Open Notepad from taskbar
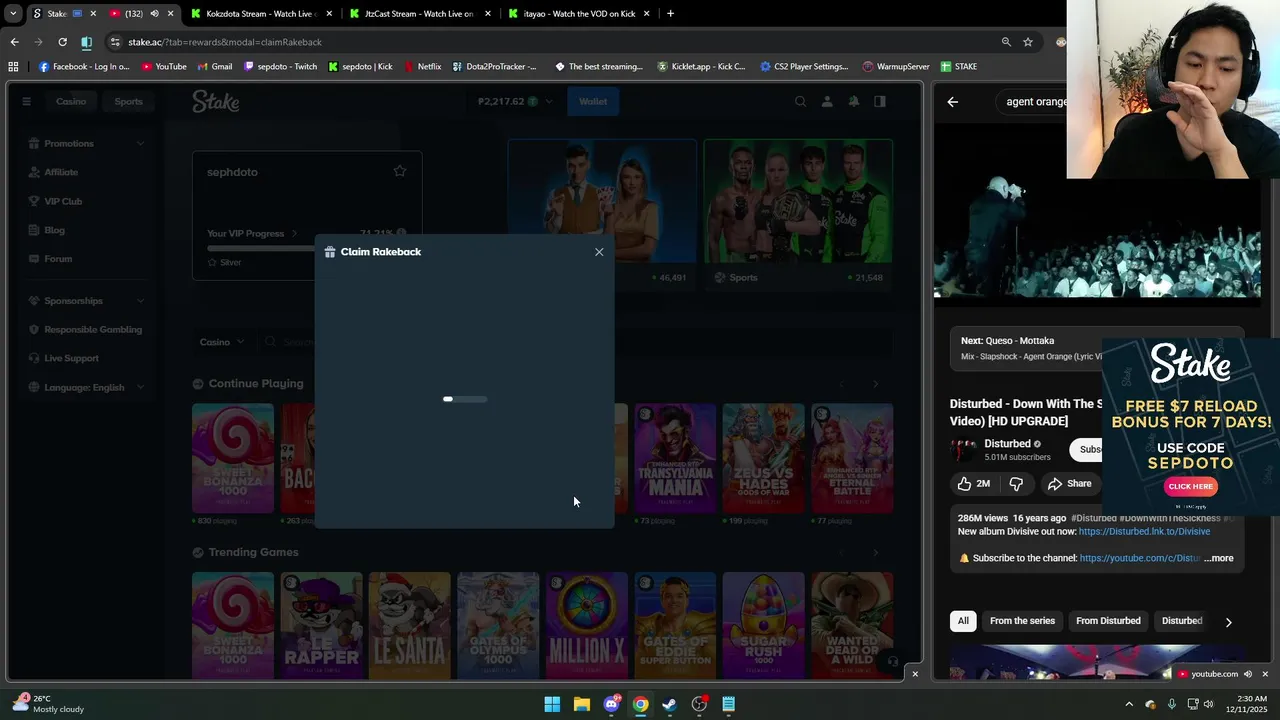The width and height of the screenshot is (1280, 720). tap(729, 704)
